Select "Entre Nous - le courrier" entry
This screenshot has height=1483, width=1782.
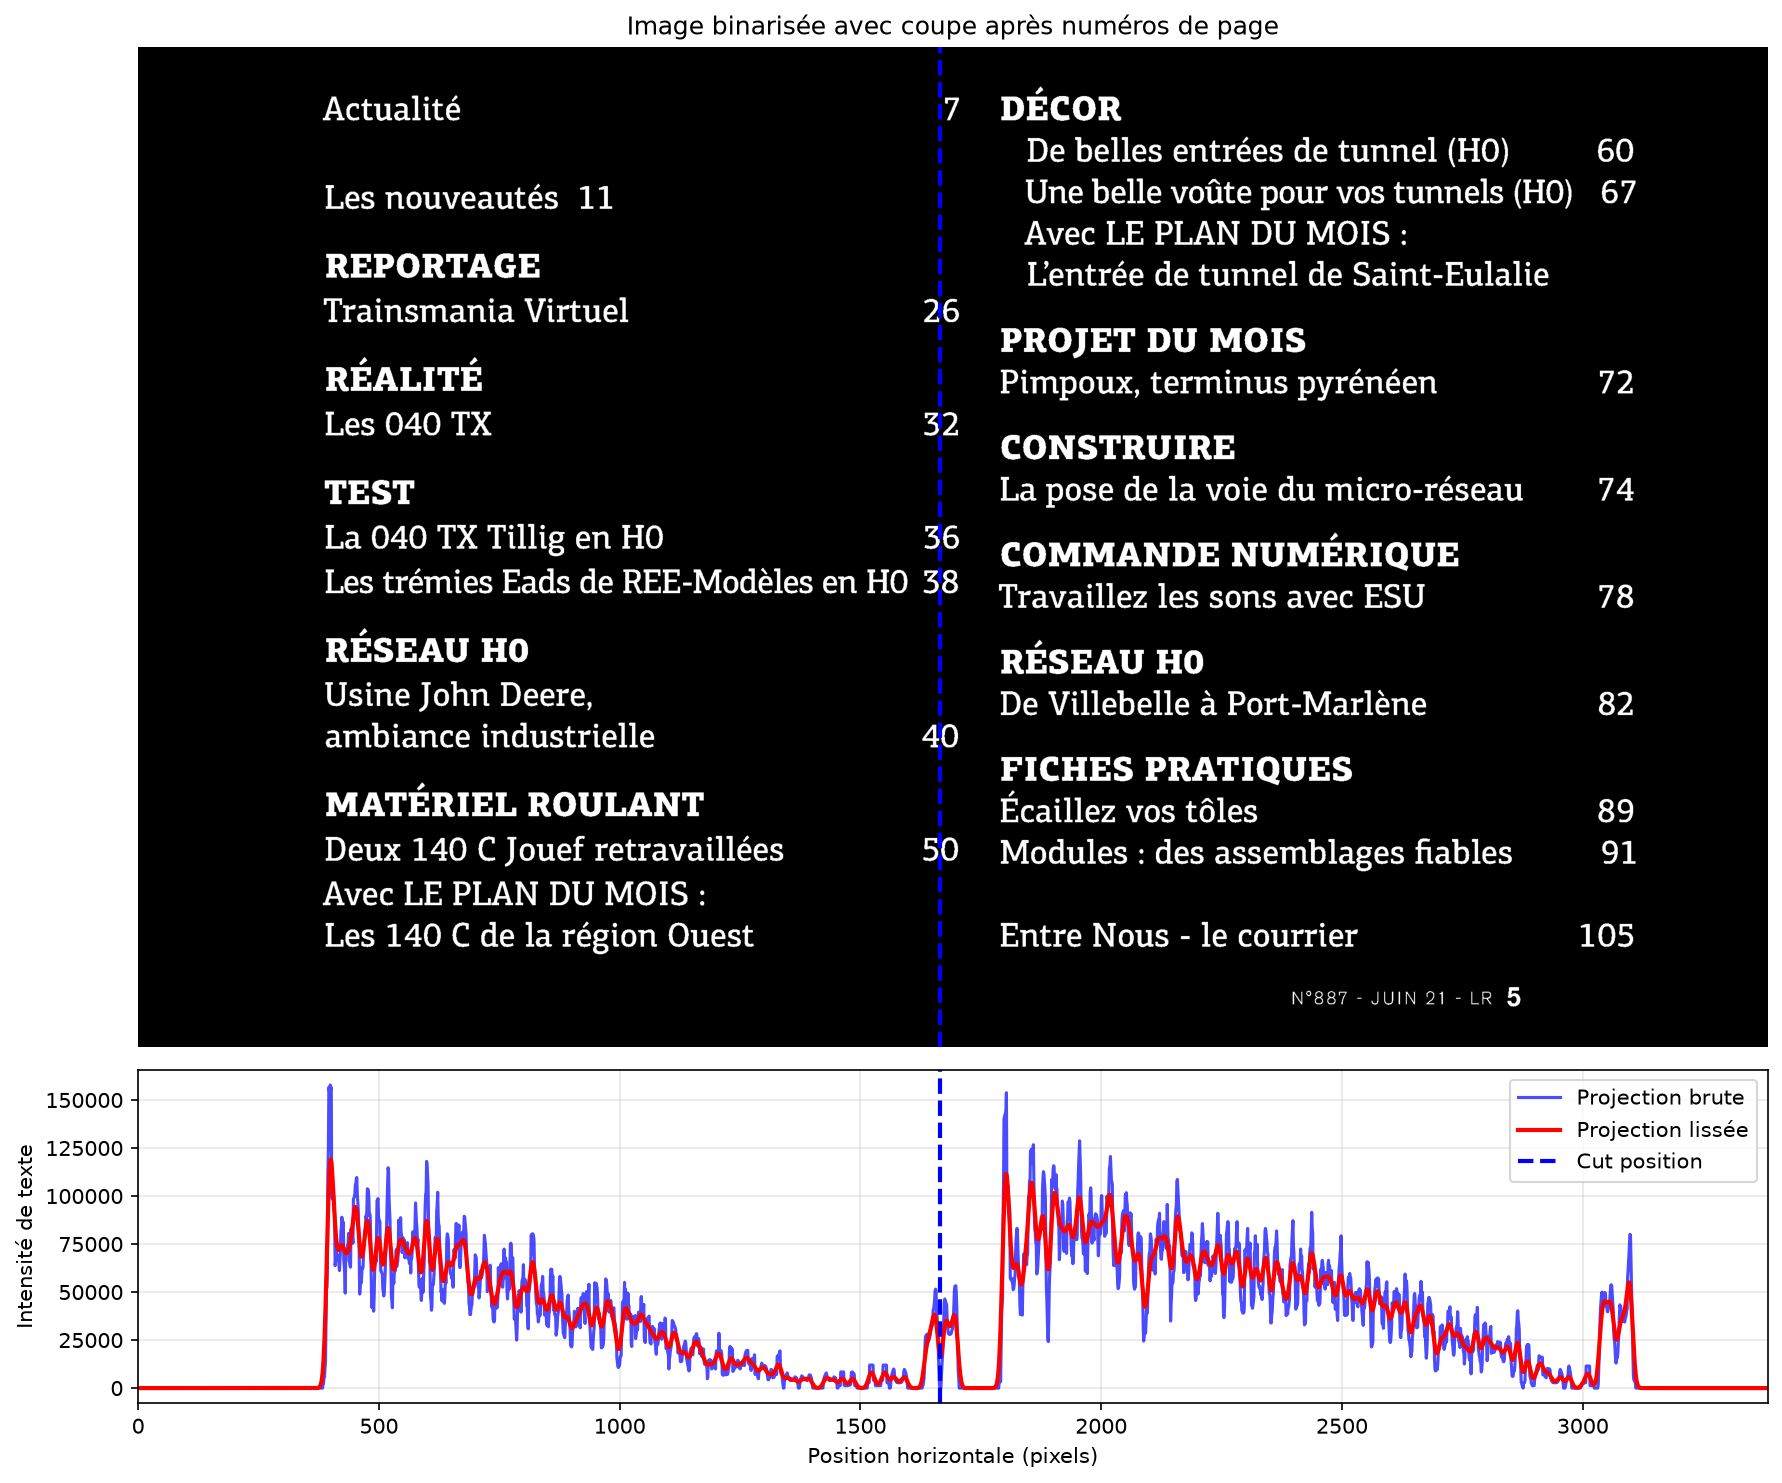(x=1179, y=936)
